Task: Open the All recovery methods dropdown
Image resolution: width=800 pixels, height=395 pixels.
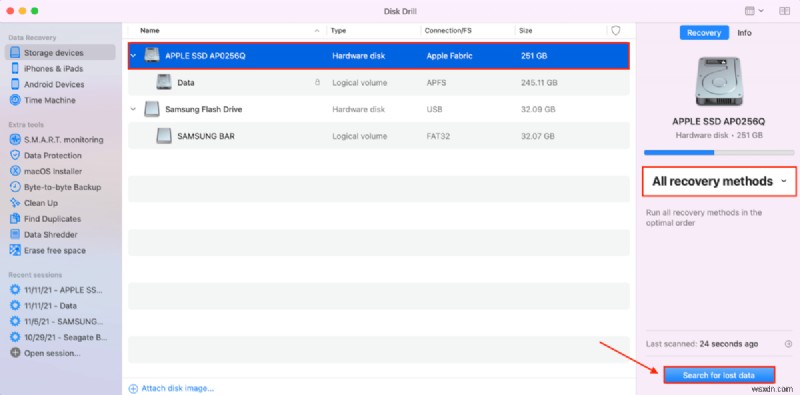Action: coord(719,181)
